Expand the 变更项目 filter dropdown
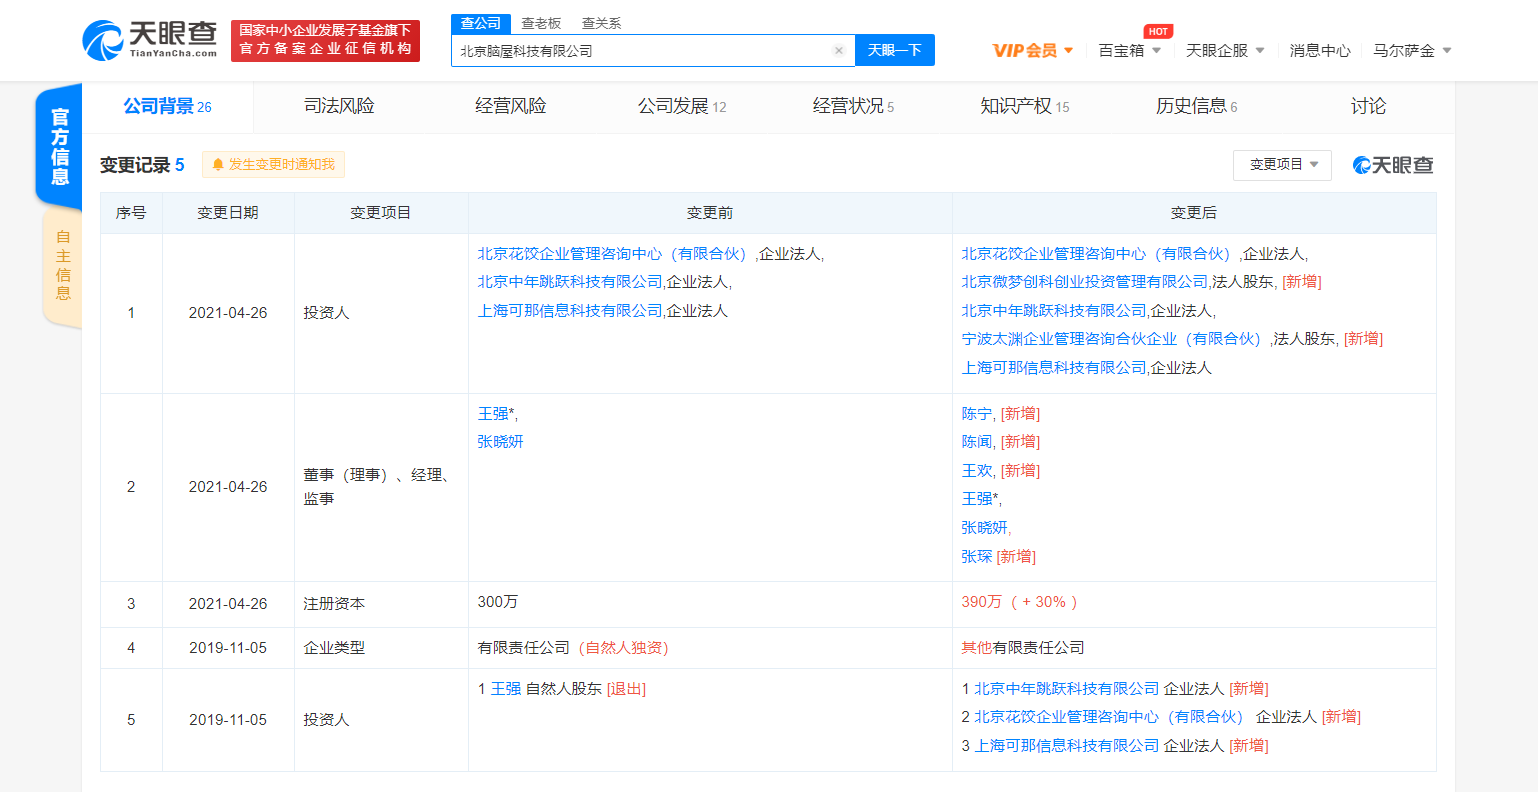This screenshot has width=1538, height=792. pyautogui.click(x=1282, y=164)
